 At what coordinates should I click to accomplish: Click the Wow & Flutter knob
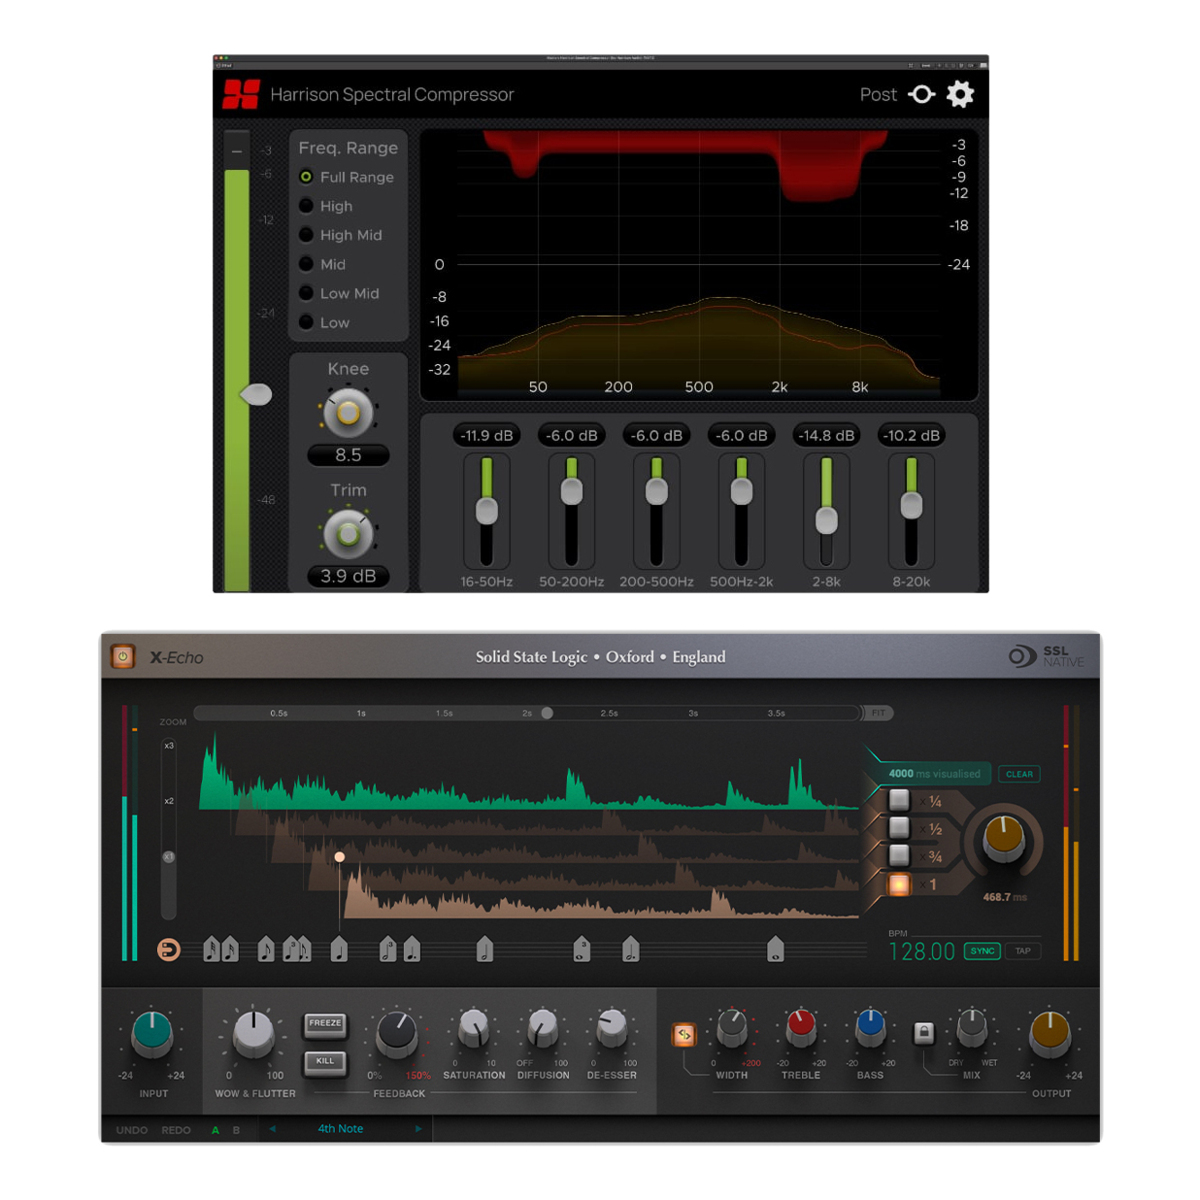pyautogui.click(x=254, y=1034)
